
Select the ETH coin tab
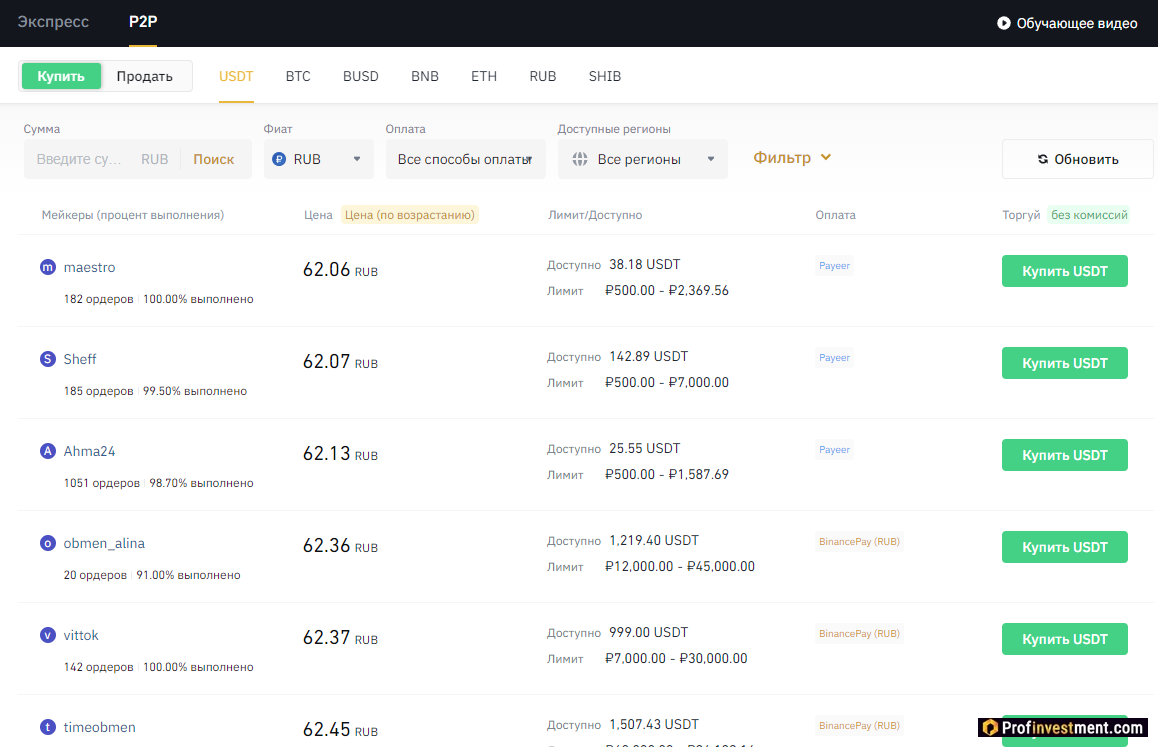click(x=484, y=76)
